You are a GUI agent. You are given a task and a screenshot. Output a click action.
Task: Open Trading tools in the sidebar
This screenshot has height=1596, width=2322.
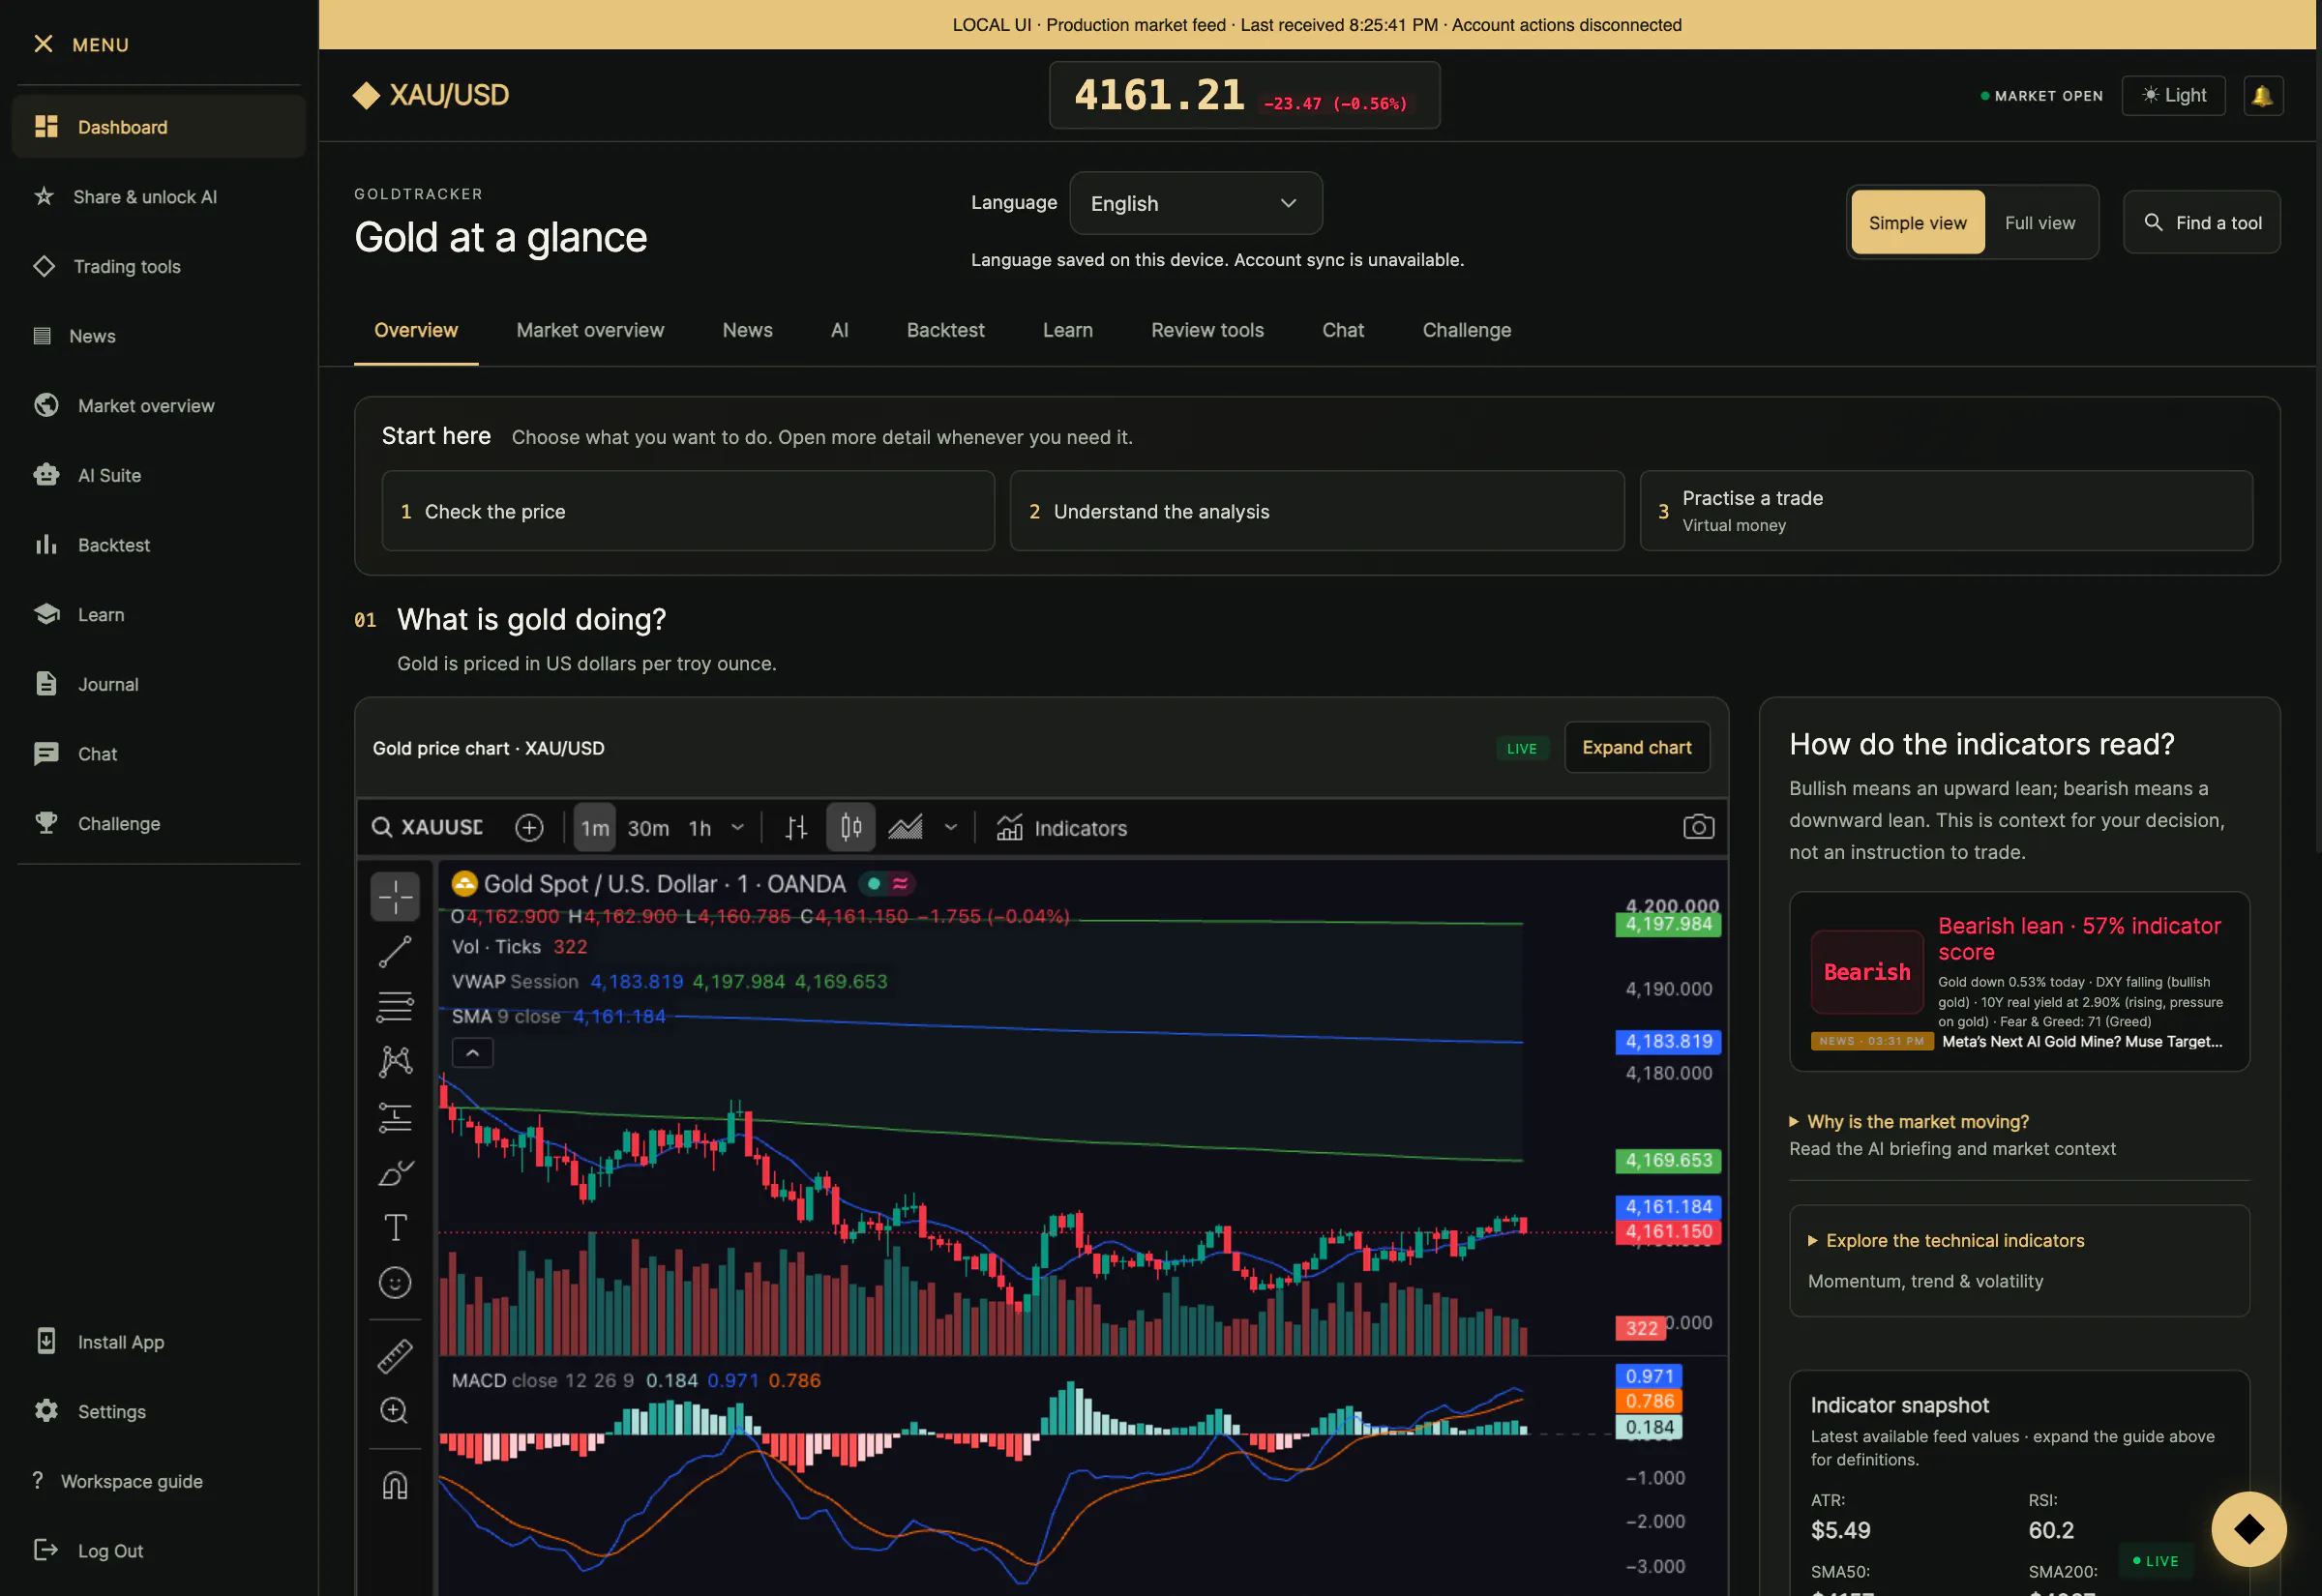pyautogui.click(x=158, y=266)
